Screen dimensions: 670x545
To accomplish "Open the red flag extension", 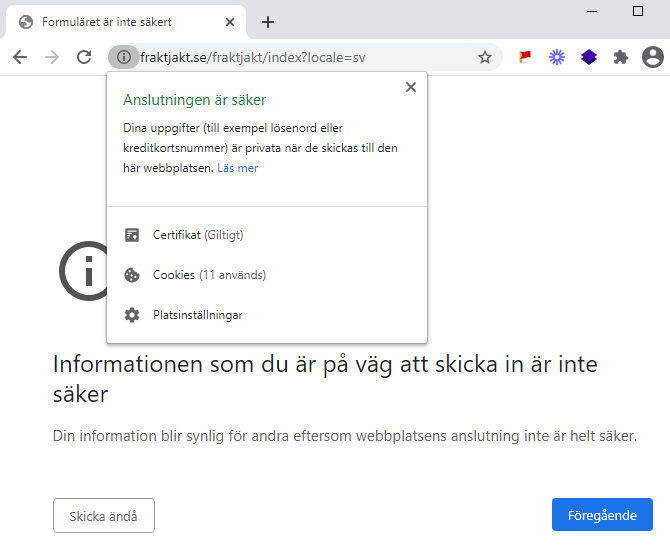I will pos(525,57).
